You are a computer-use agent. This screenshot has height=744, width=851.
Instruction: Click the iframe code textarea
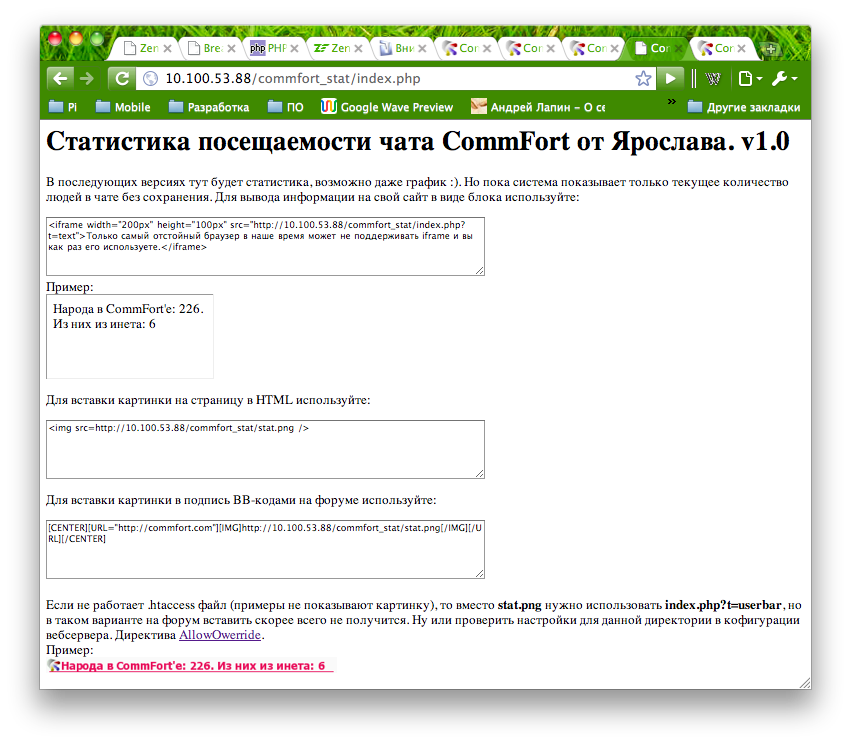(x=265, y=246)
